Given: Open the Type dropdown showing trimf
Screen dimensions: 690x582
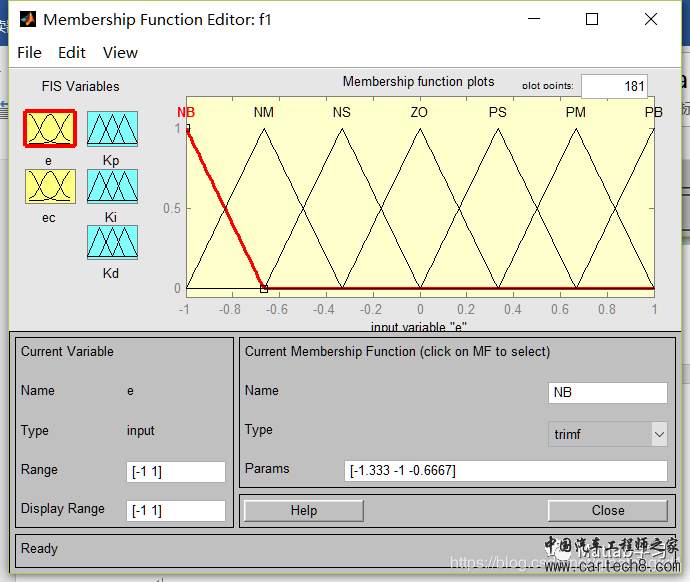Looking at the screenshot, I should pos(608,434).
